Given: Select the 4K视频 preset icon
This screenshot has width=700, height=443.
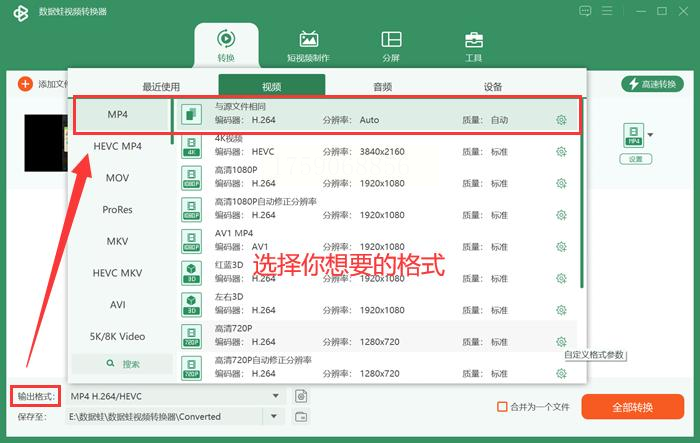Looking at the screenshot, I should (191, 146).
